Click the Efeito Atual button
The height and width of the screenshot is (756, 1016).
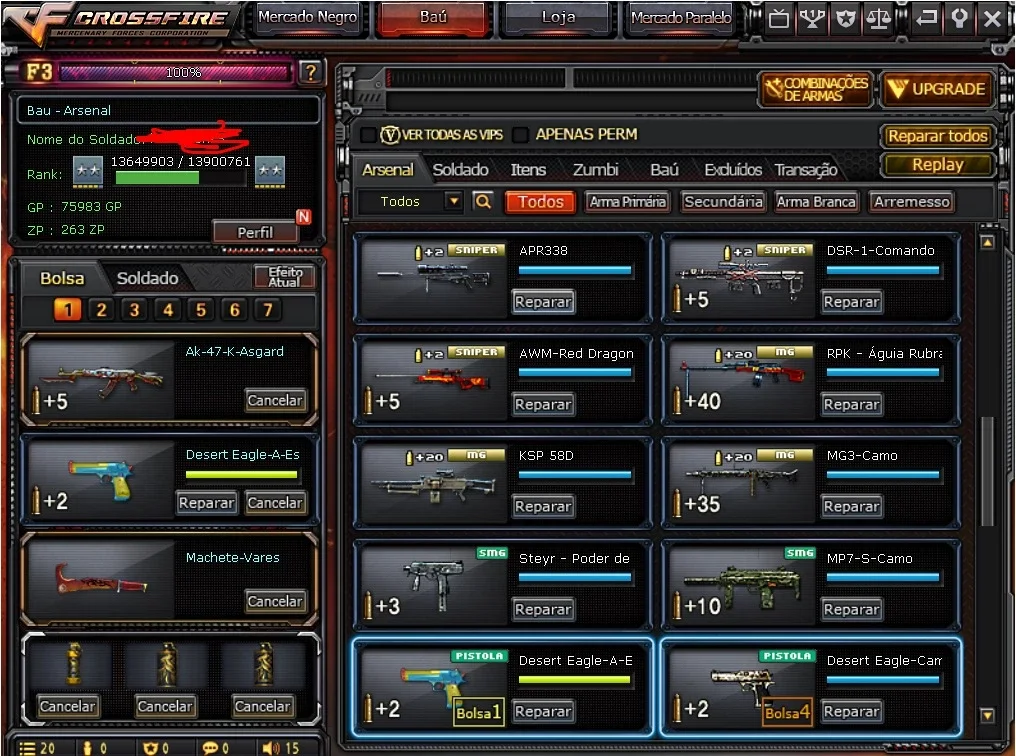(284, 277)
